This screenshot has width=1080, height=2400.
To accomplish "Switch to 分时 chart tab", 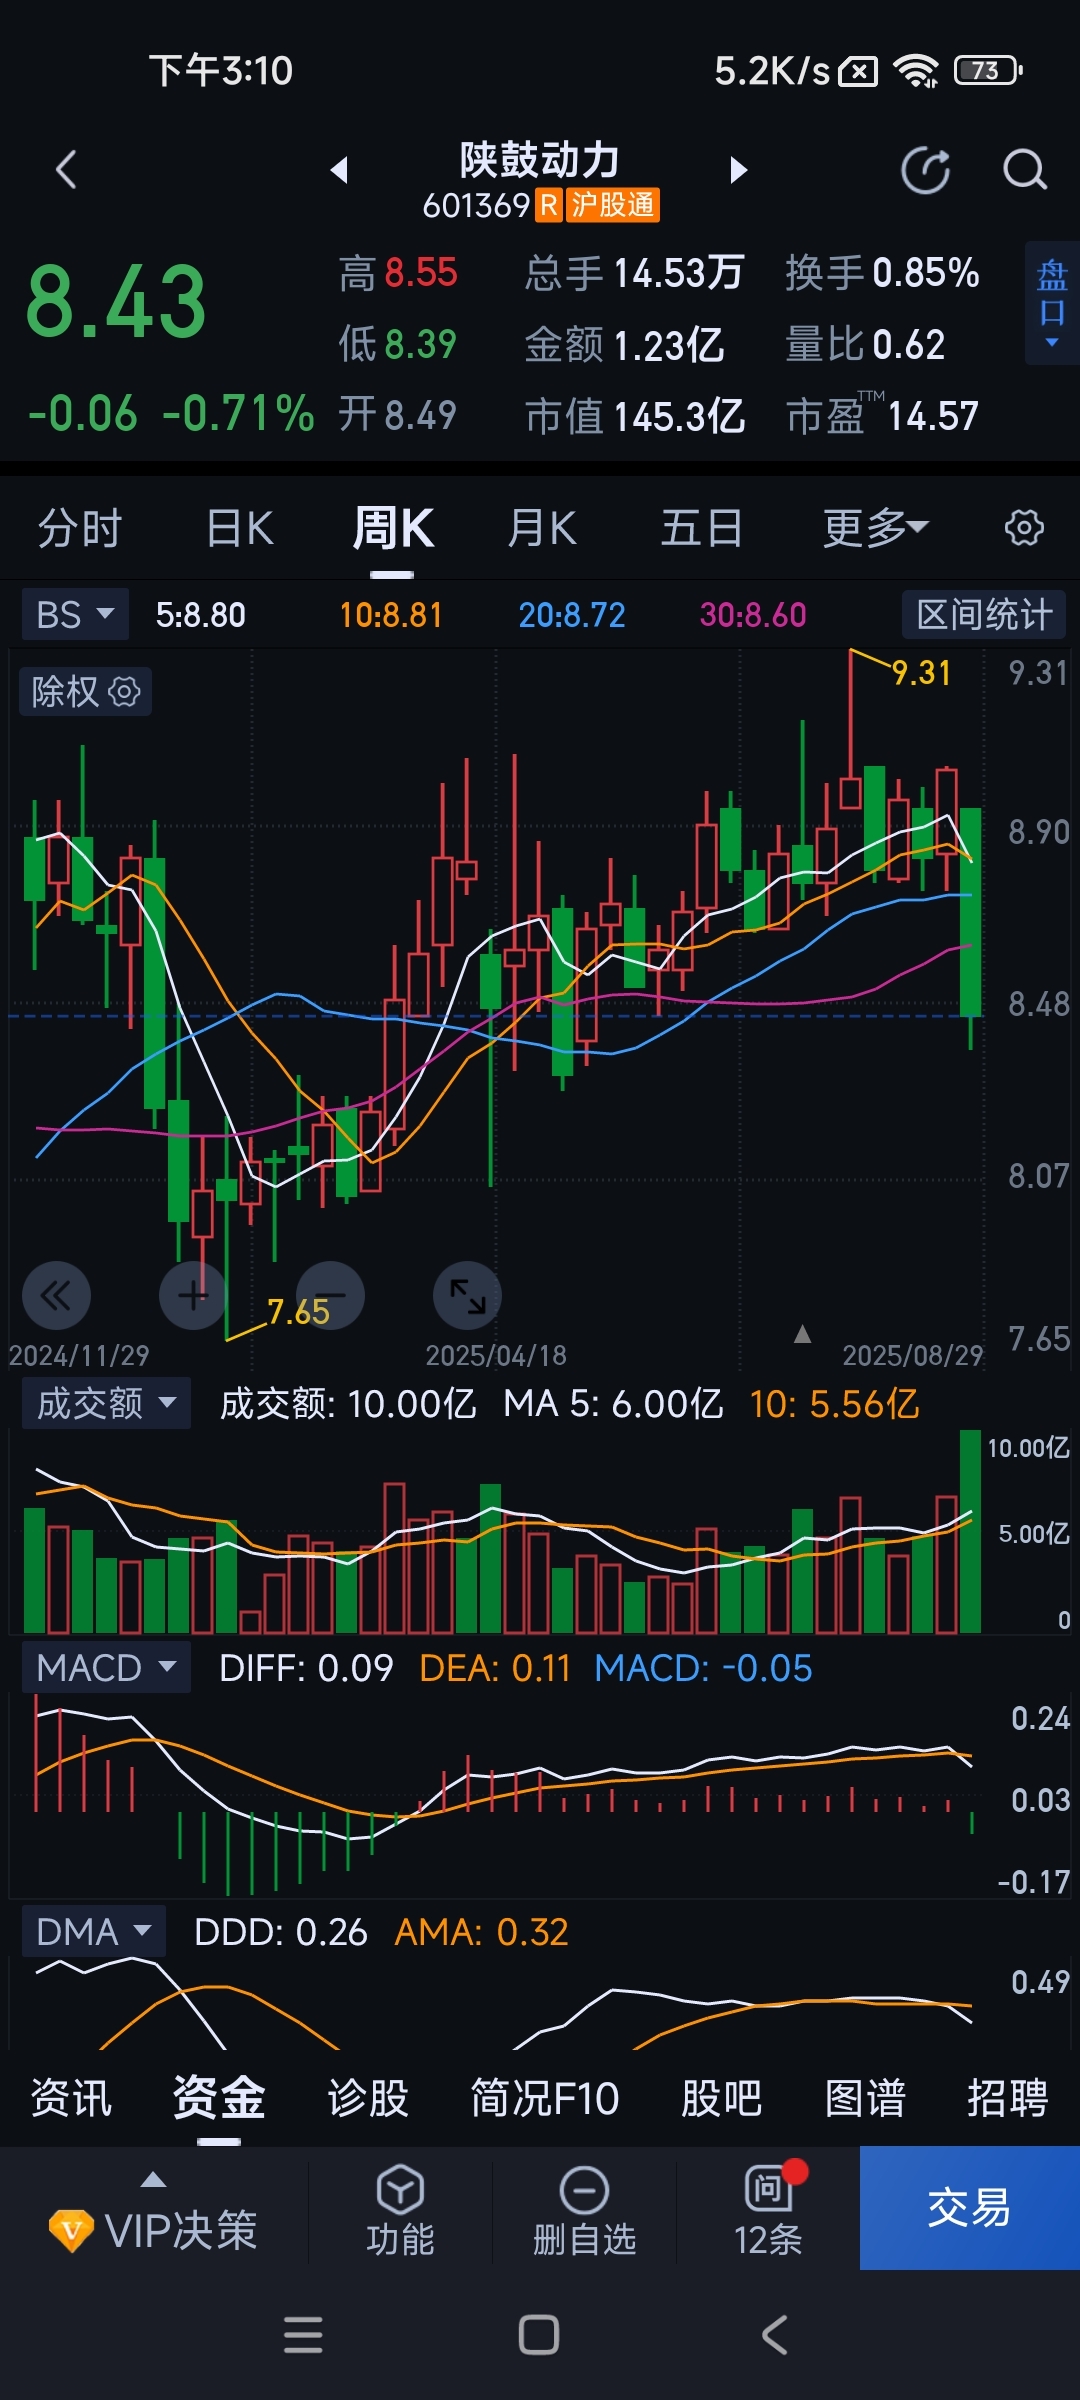I will 80,527.
